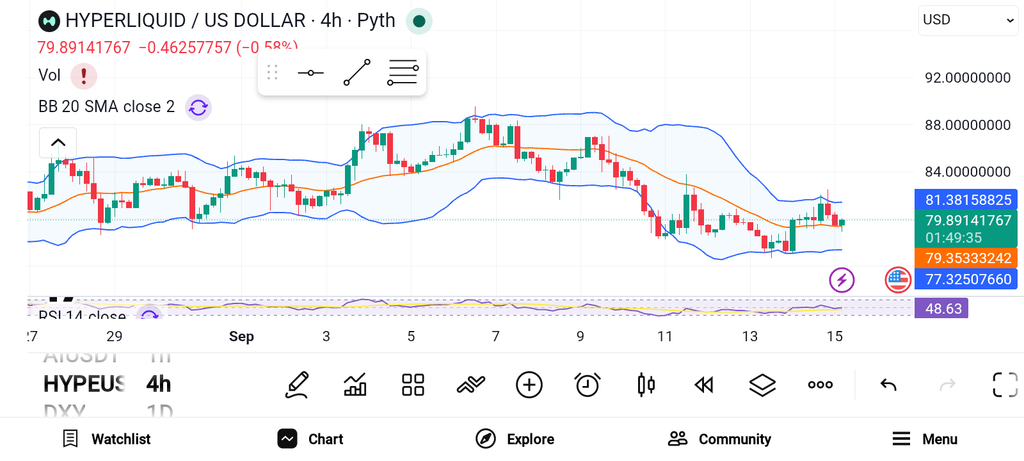Select the trend line drawing tool
This screenshot has width=1024, height=461.
[x=357, y=72]
